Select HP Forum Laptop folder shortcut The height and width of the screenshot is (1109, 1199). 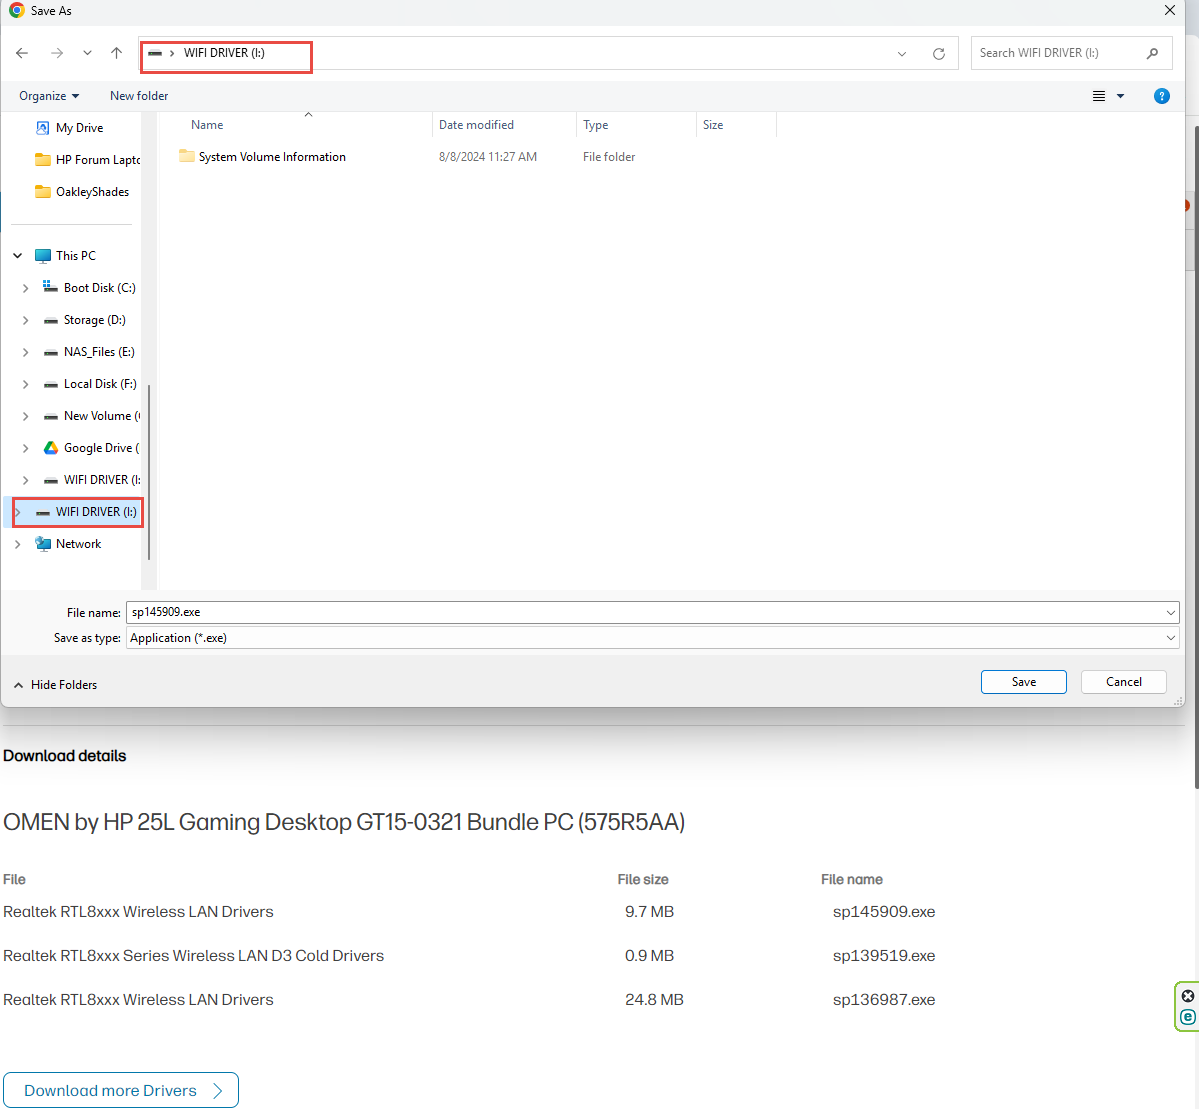88,160
